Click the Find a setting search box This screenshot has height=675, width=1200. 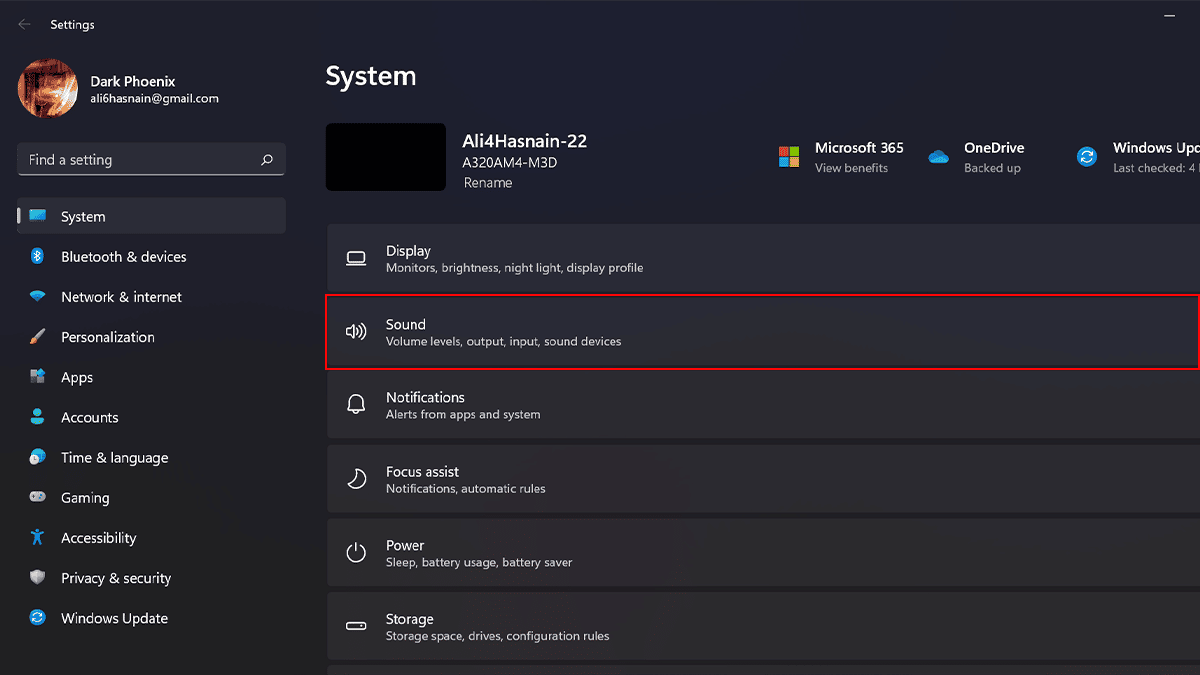140,160
